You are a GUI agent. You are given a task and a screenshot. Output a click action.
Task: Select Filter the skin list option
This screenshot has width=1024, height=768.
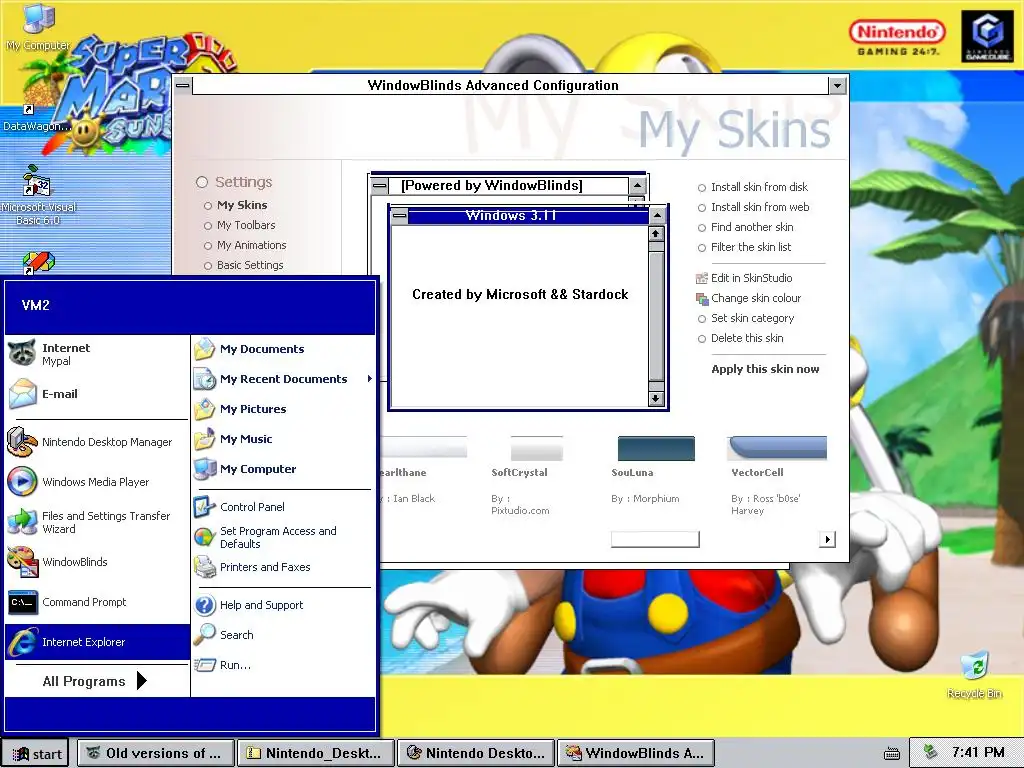tap(744, 248)
